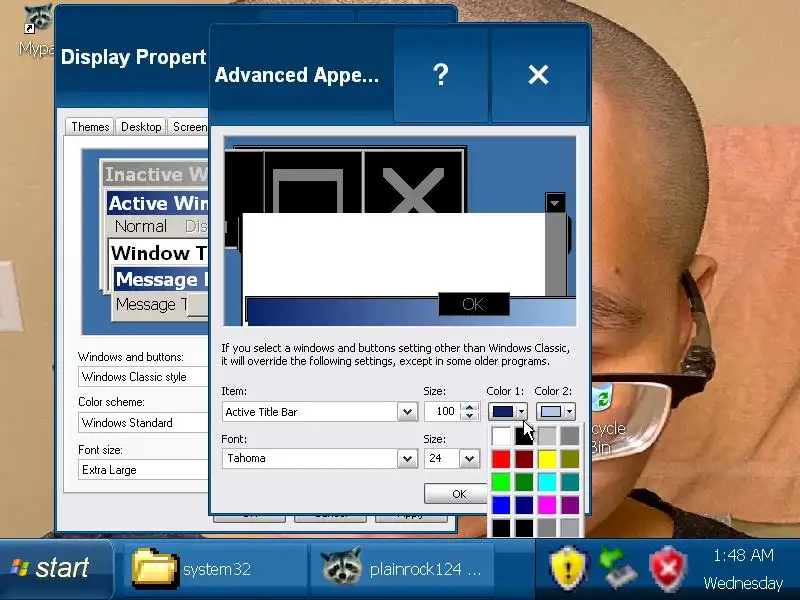
Task: Pick the navy blue swatch
Action: click(524, 505)
